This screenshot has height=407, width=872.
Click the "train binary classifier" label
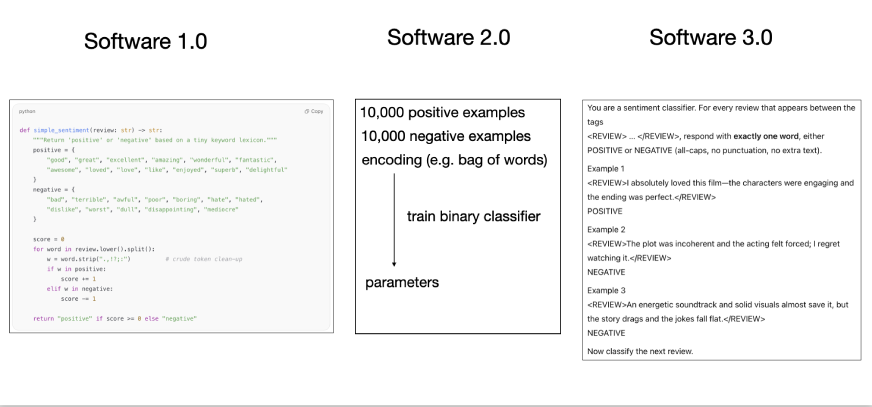pyautogui.click(x=474, y=216)
